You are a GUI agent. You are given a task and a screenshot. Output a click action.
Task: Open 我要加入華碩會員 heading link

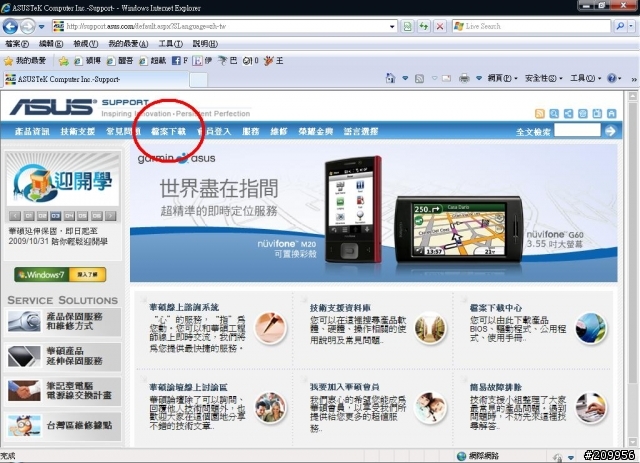[344, 387]
